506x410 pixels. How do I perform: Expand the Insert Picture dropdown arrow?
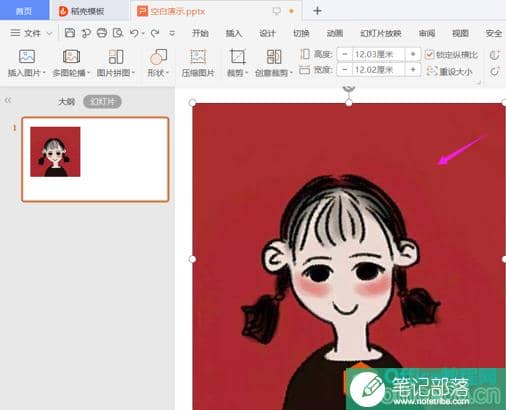coord(44,72)
